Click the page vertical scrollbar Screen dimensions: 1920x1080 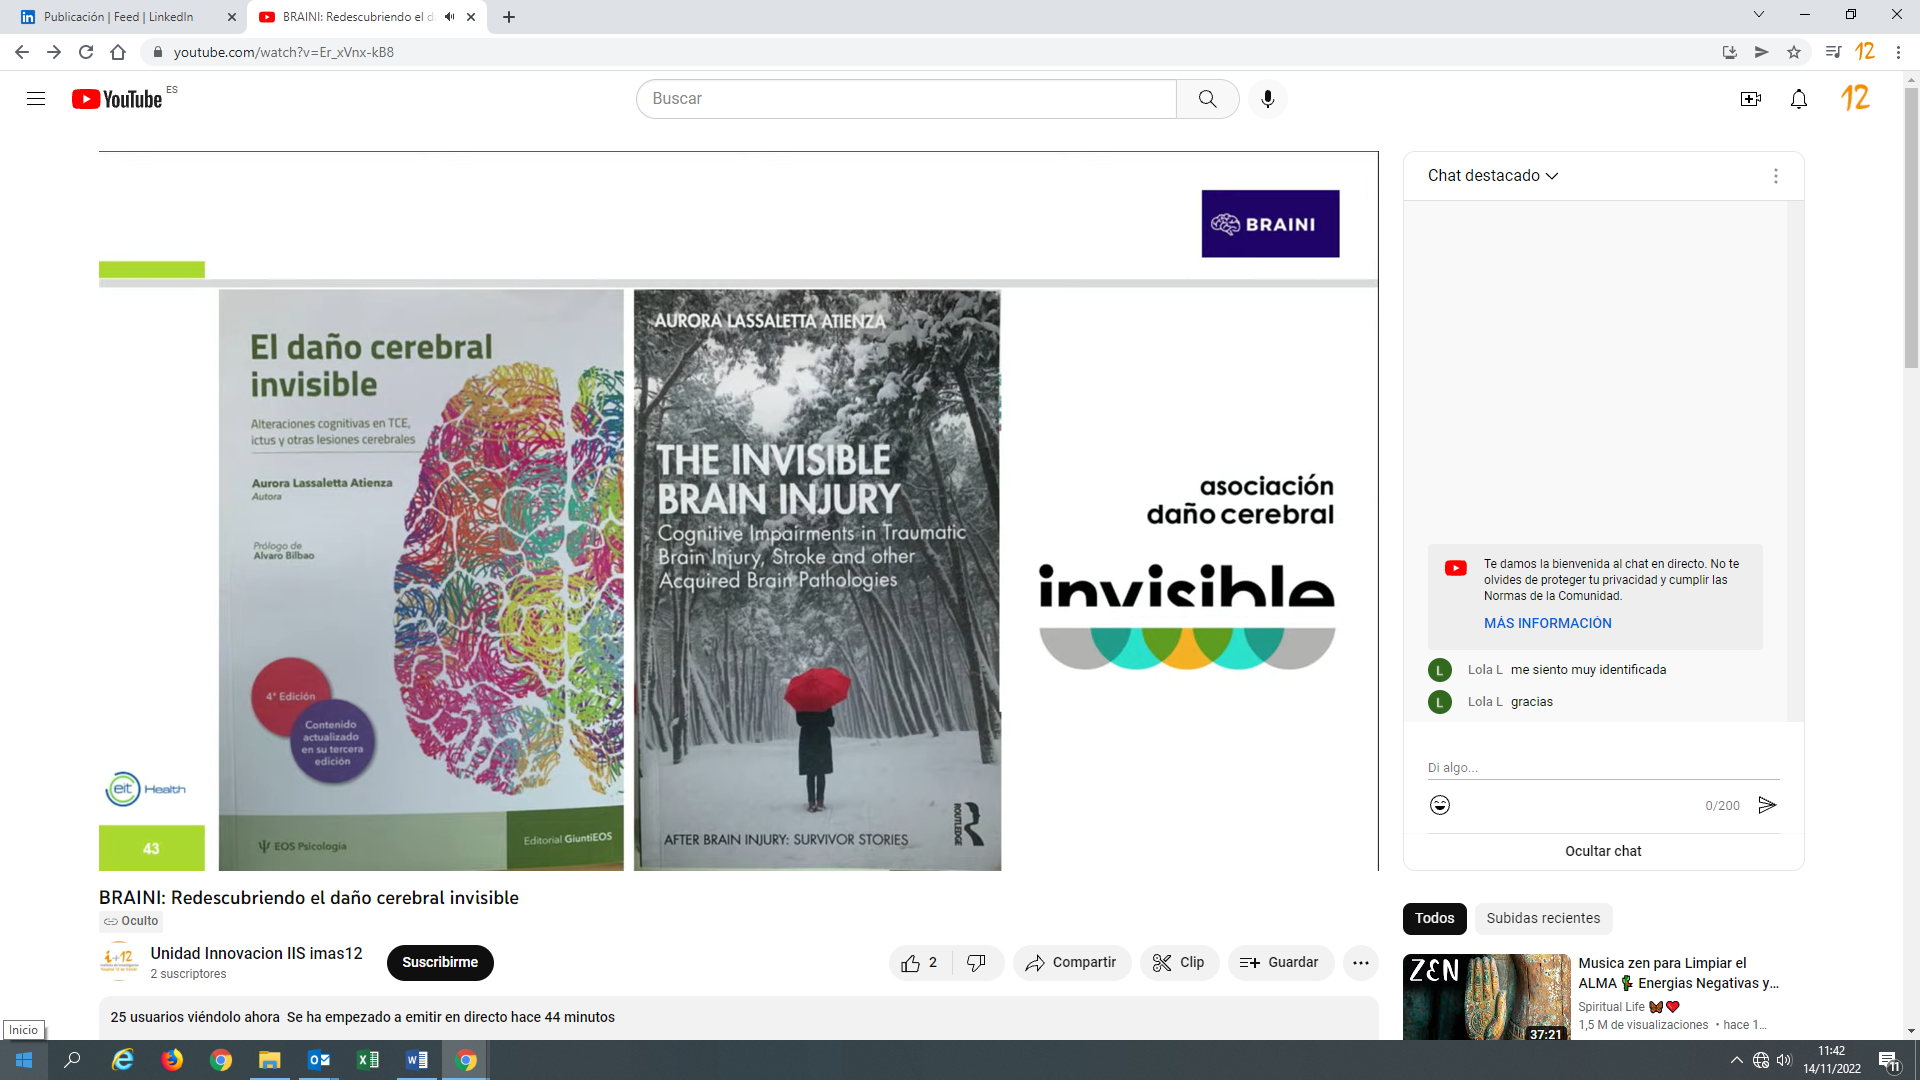tap(1911, 226)
